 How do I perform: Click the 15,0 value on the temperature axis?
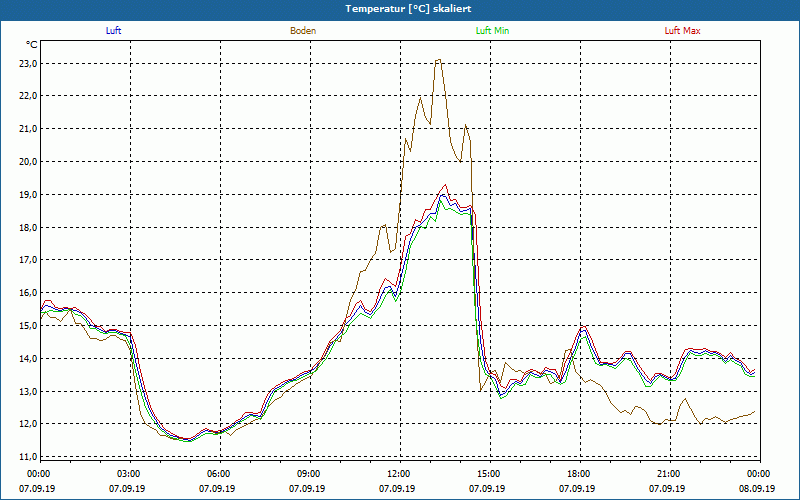(28, 326)
